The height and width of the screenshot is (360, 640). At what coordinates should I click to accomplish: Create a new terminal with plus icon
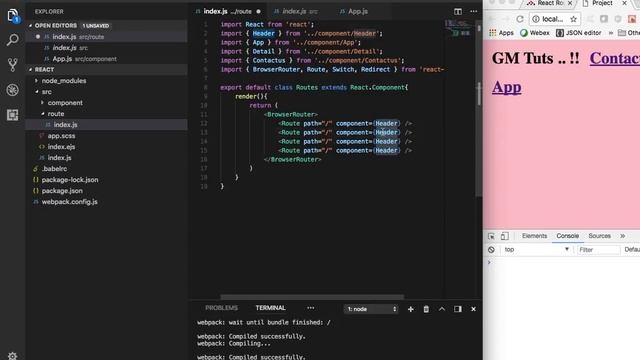click(411, 309)
